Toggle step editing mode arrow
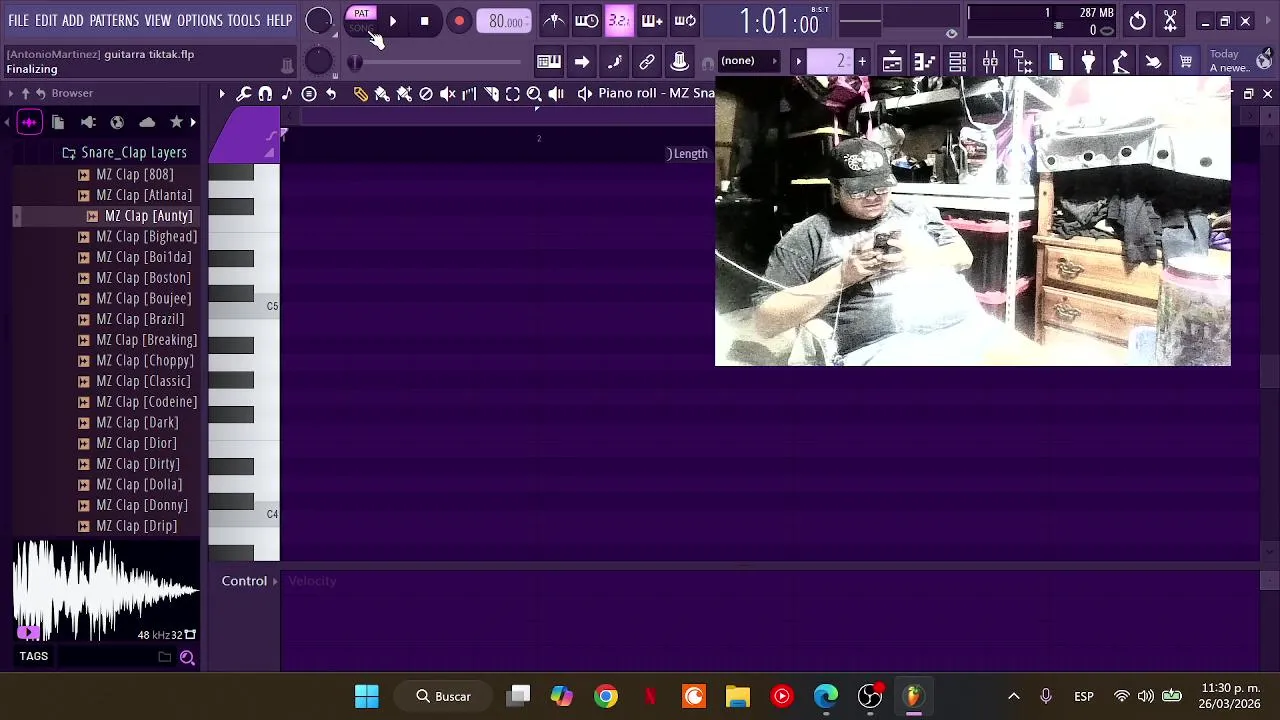 point(582,62)
